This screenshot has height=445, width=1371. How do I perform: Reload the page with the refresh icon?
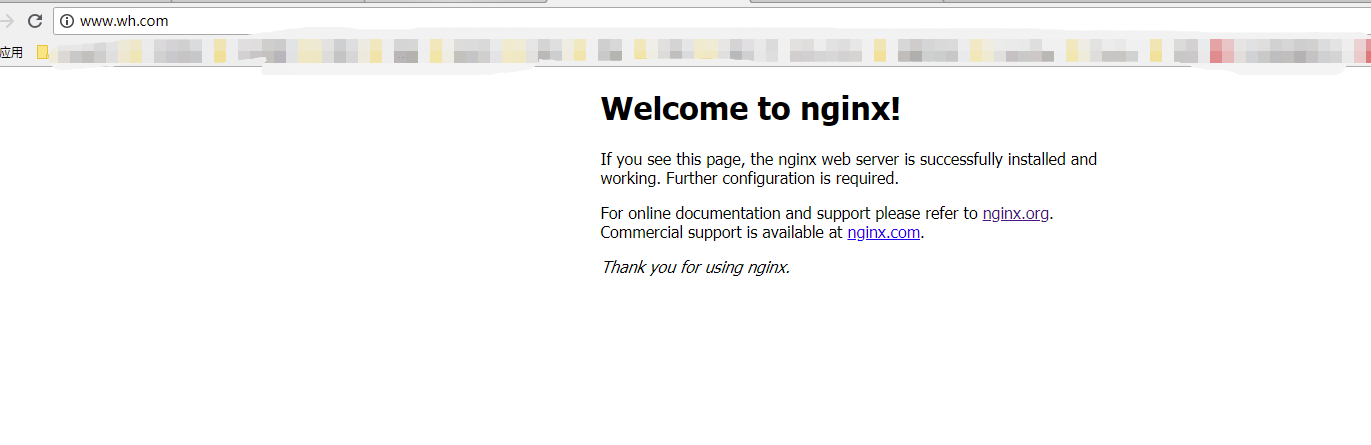click(x=35, y=20)
